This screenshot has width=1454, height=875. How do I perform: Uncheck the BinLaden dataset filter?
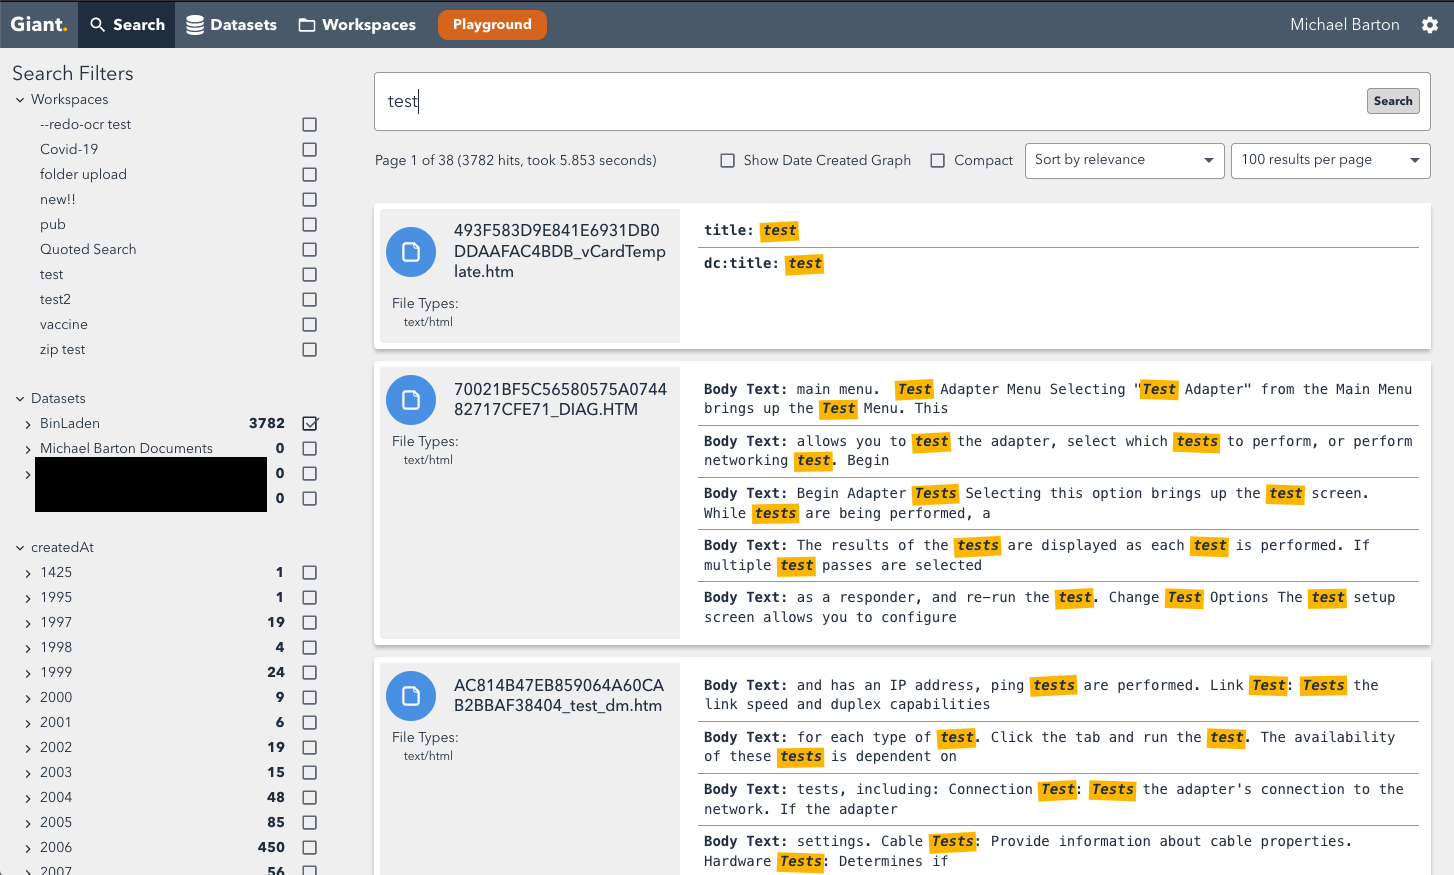[x=309, y=423]
